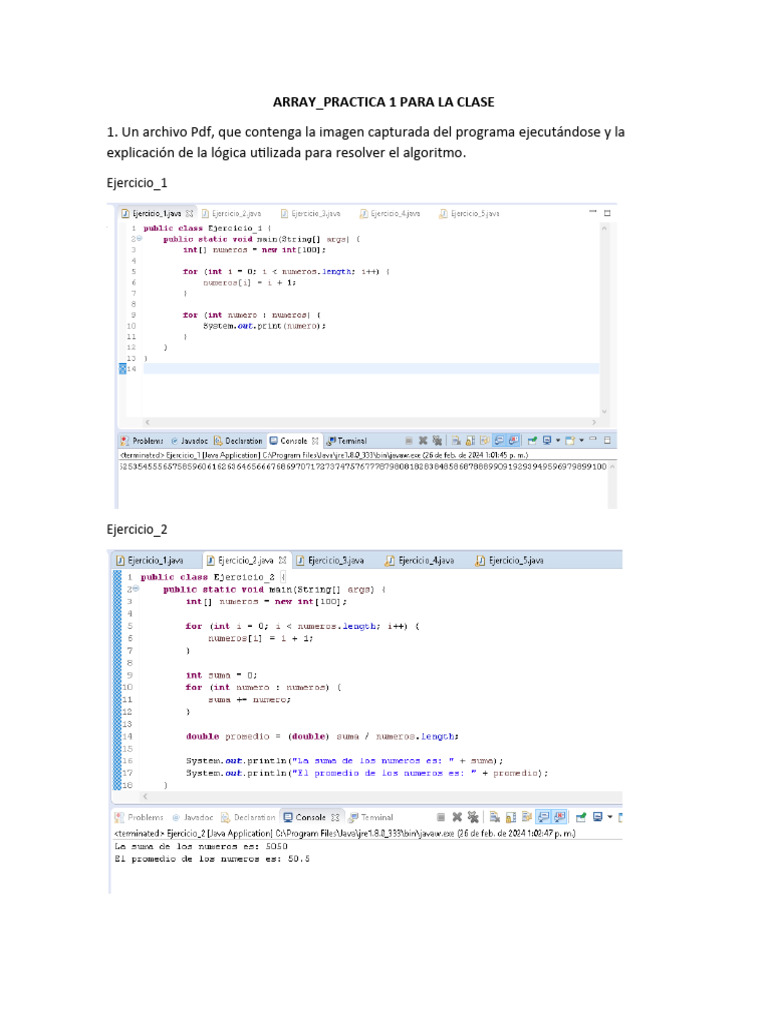Click Display Selected Console icon, Ejercicio_2 screenshot
This screenshot has height=1024, width=768.
598,817
